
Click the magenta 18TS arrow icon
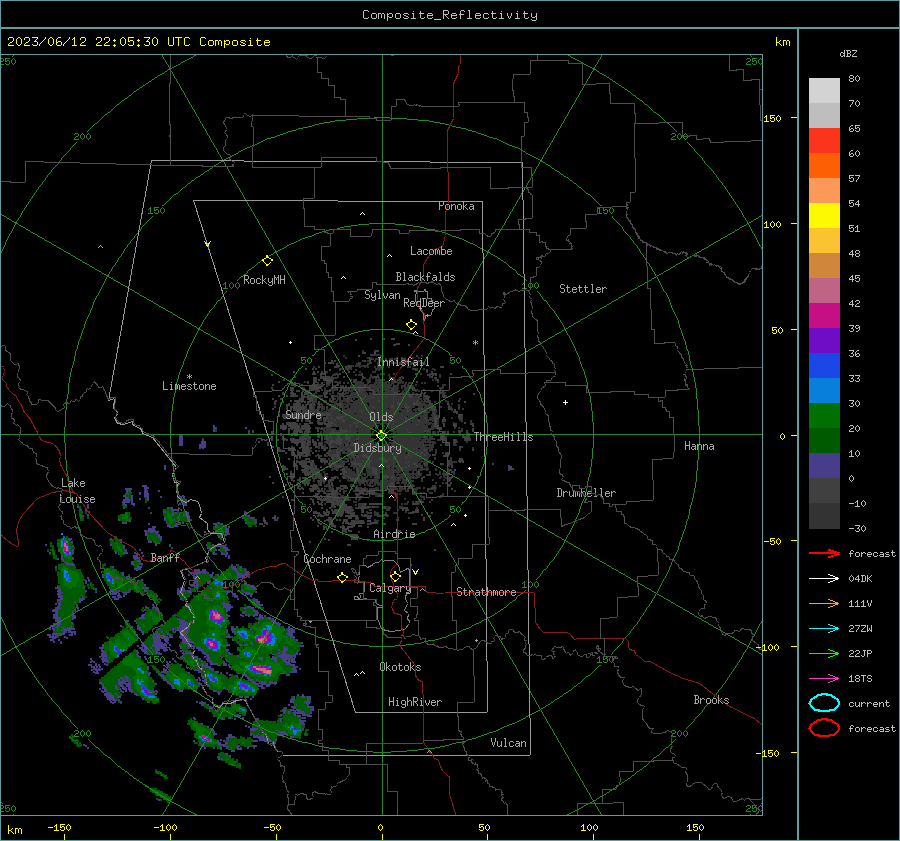824,679
